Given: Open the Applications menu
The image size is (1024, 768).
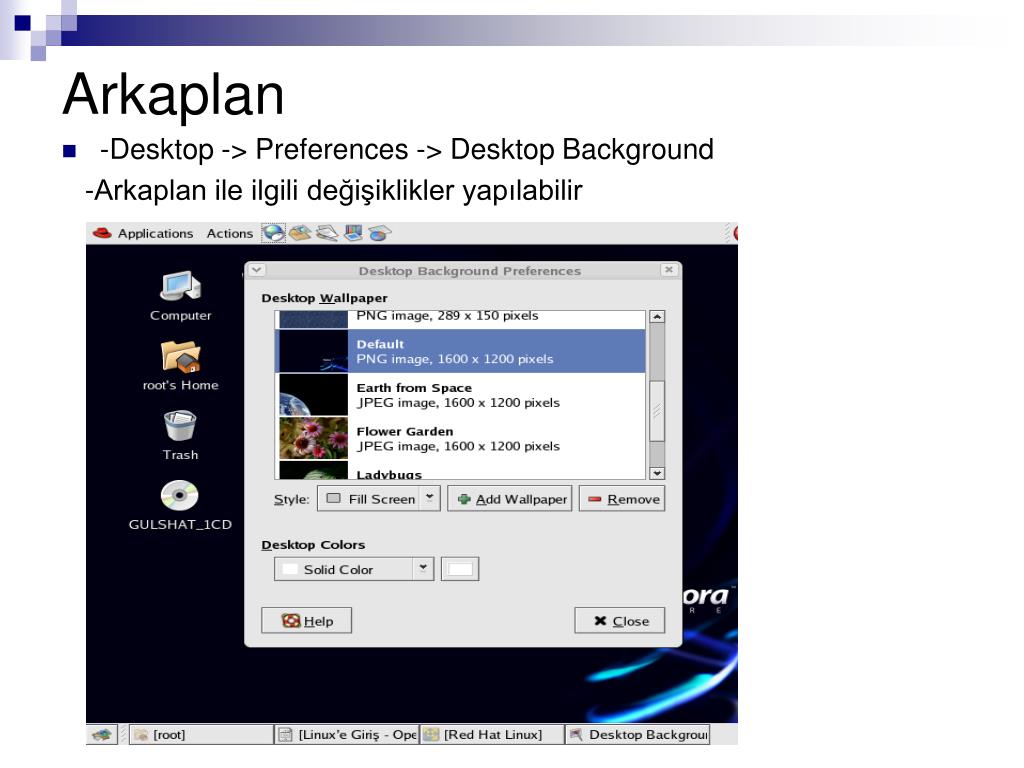Looking at the screenshot, I should pyautogui.click(x=155, y=233).
